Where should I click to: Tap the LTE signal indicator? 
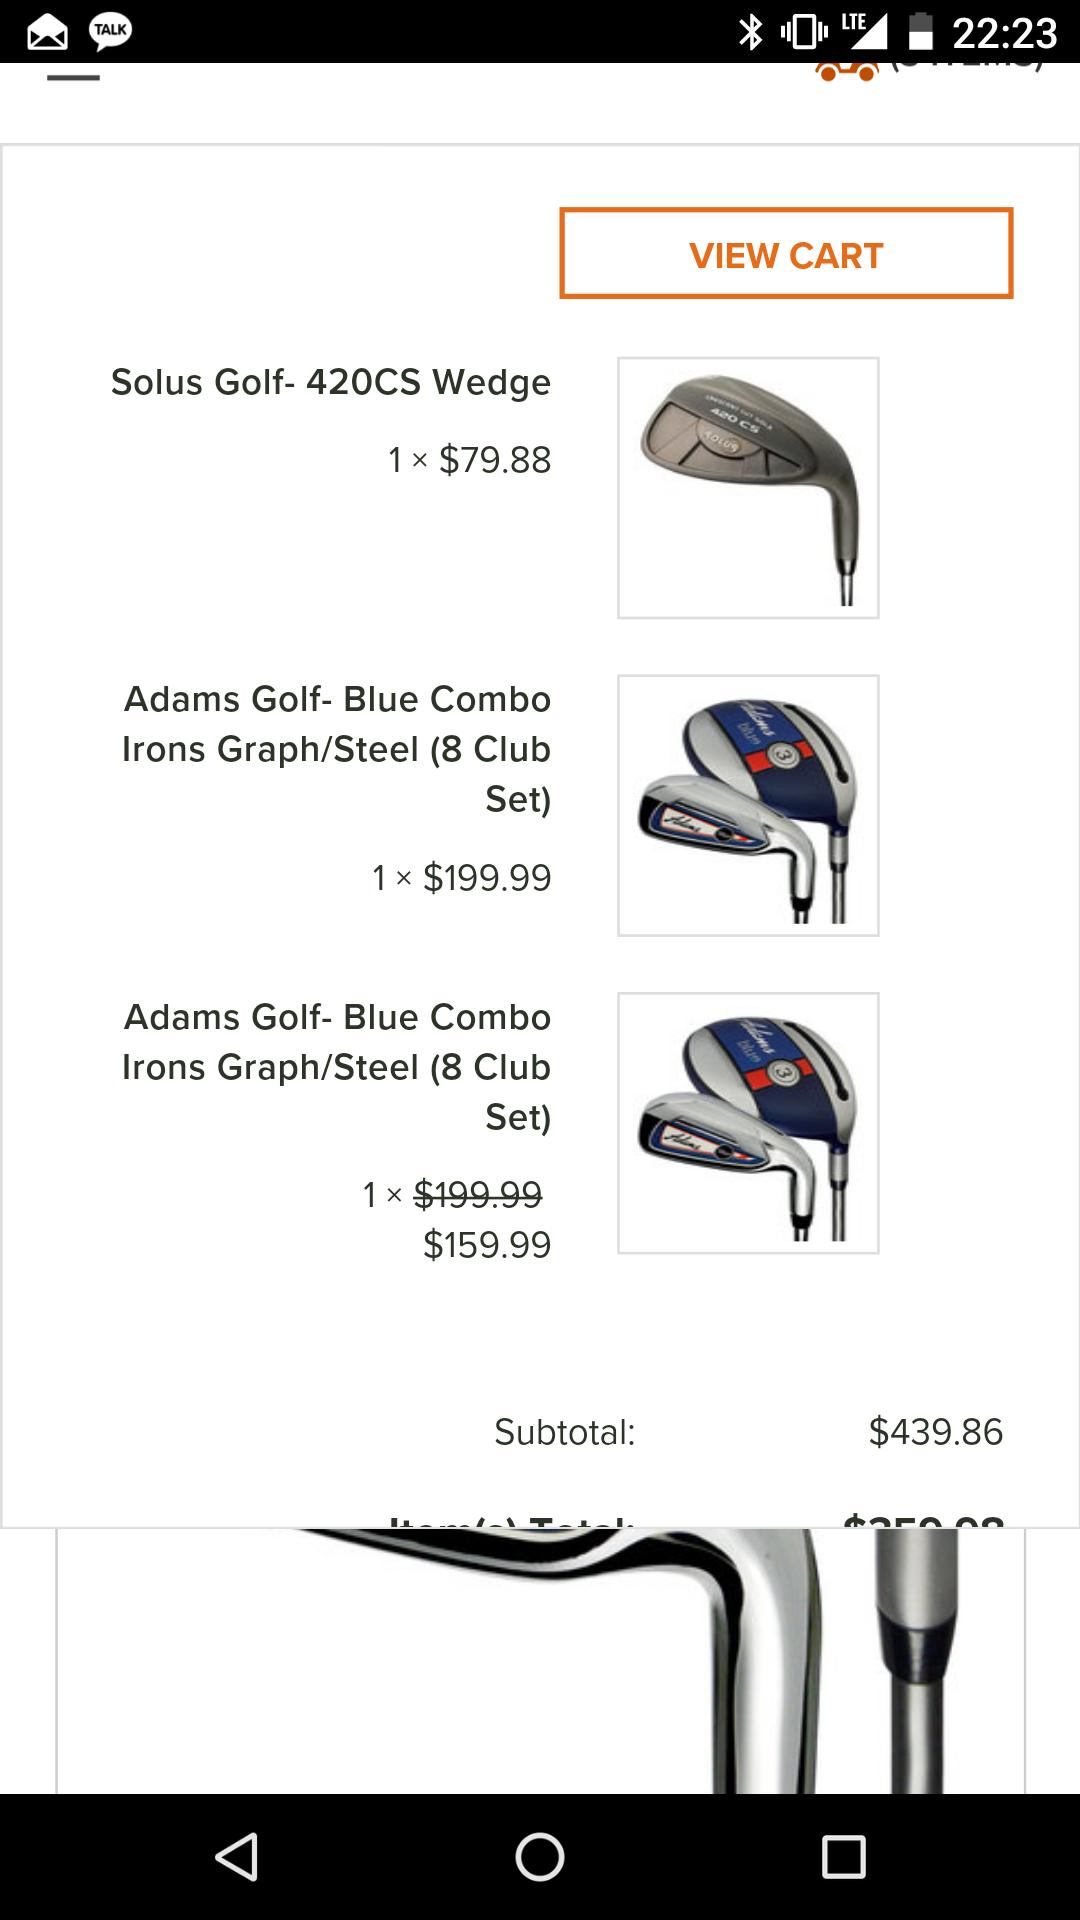coord(863,30)
